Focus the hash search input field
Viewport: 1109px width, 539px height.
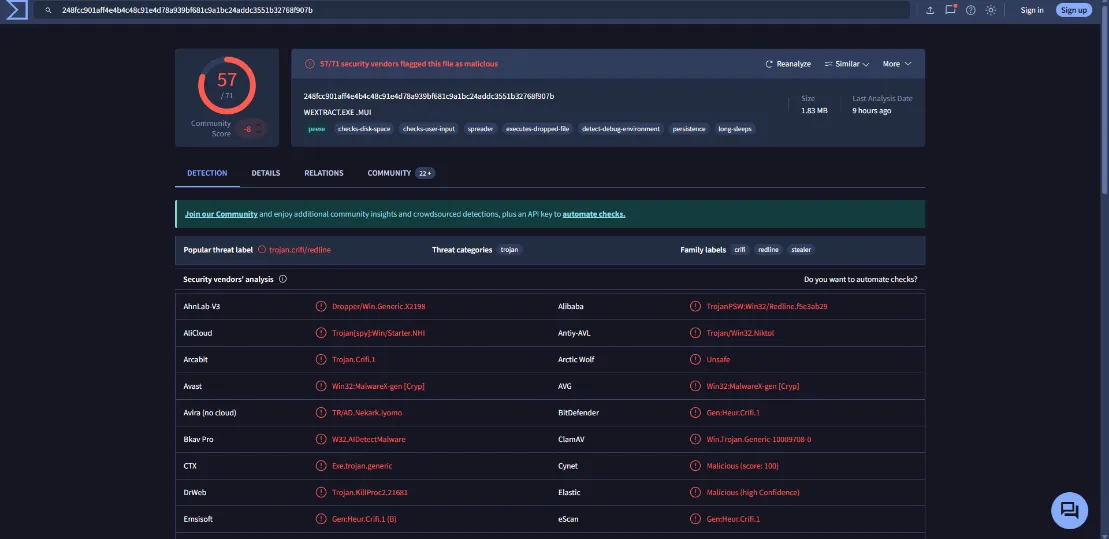click(470, 10)
